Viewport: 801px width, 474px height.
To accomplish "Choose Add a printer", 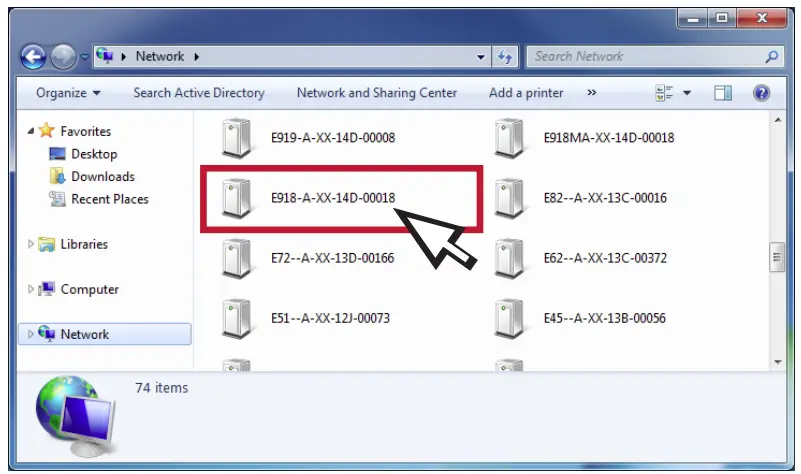I will click(x=526, y=93).
